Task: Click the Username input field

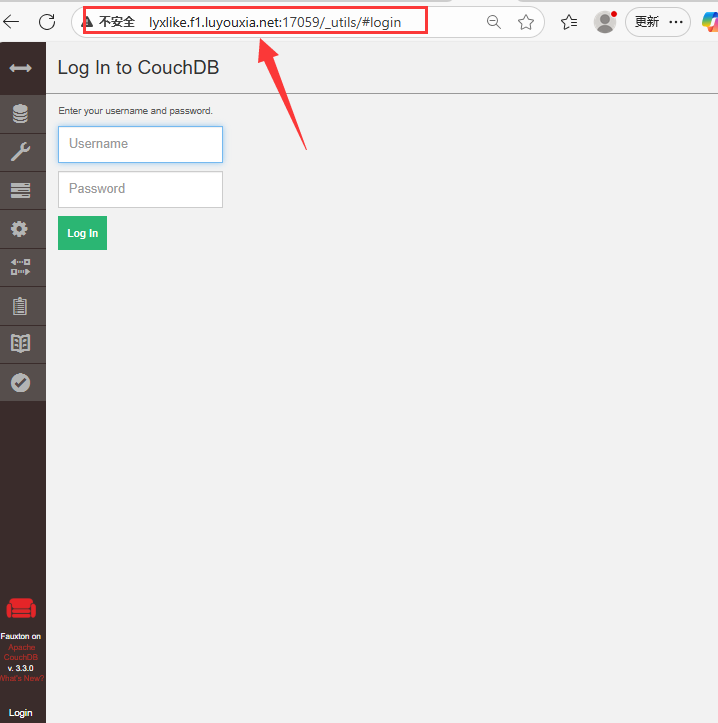Action: pyautogui.click(x=140, y=144)
